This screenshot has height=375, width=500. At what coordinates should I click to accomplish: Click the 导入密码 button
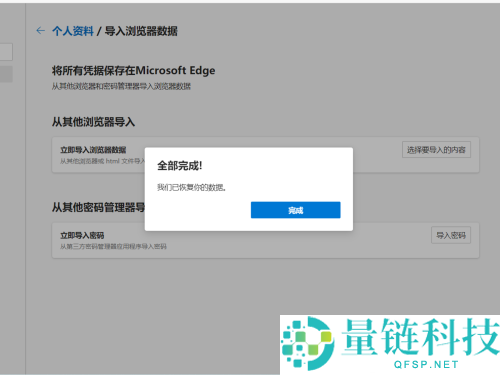451,235
